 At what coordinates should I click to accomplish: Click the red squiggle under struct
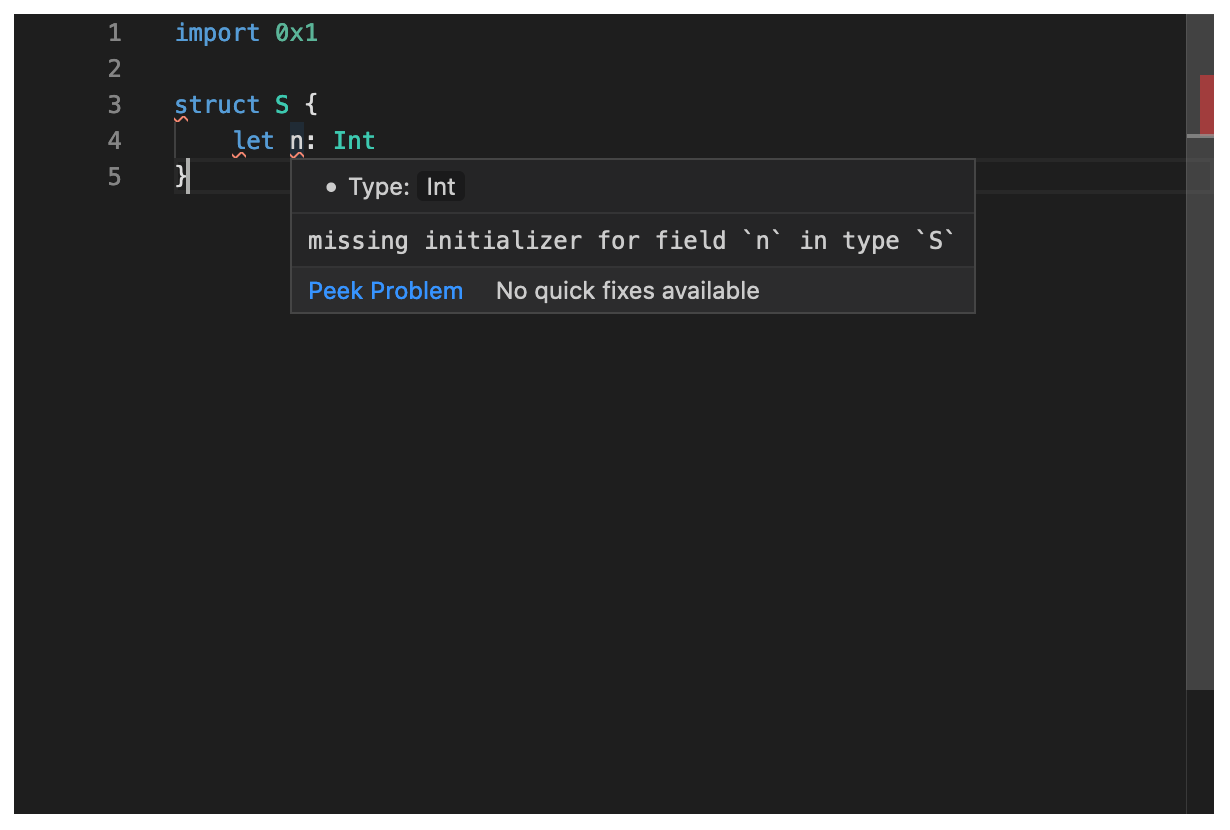click(182, 117)
